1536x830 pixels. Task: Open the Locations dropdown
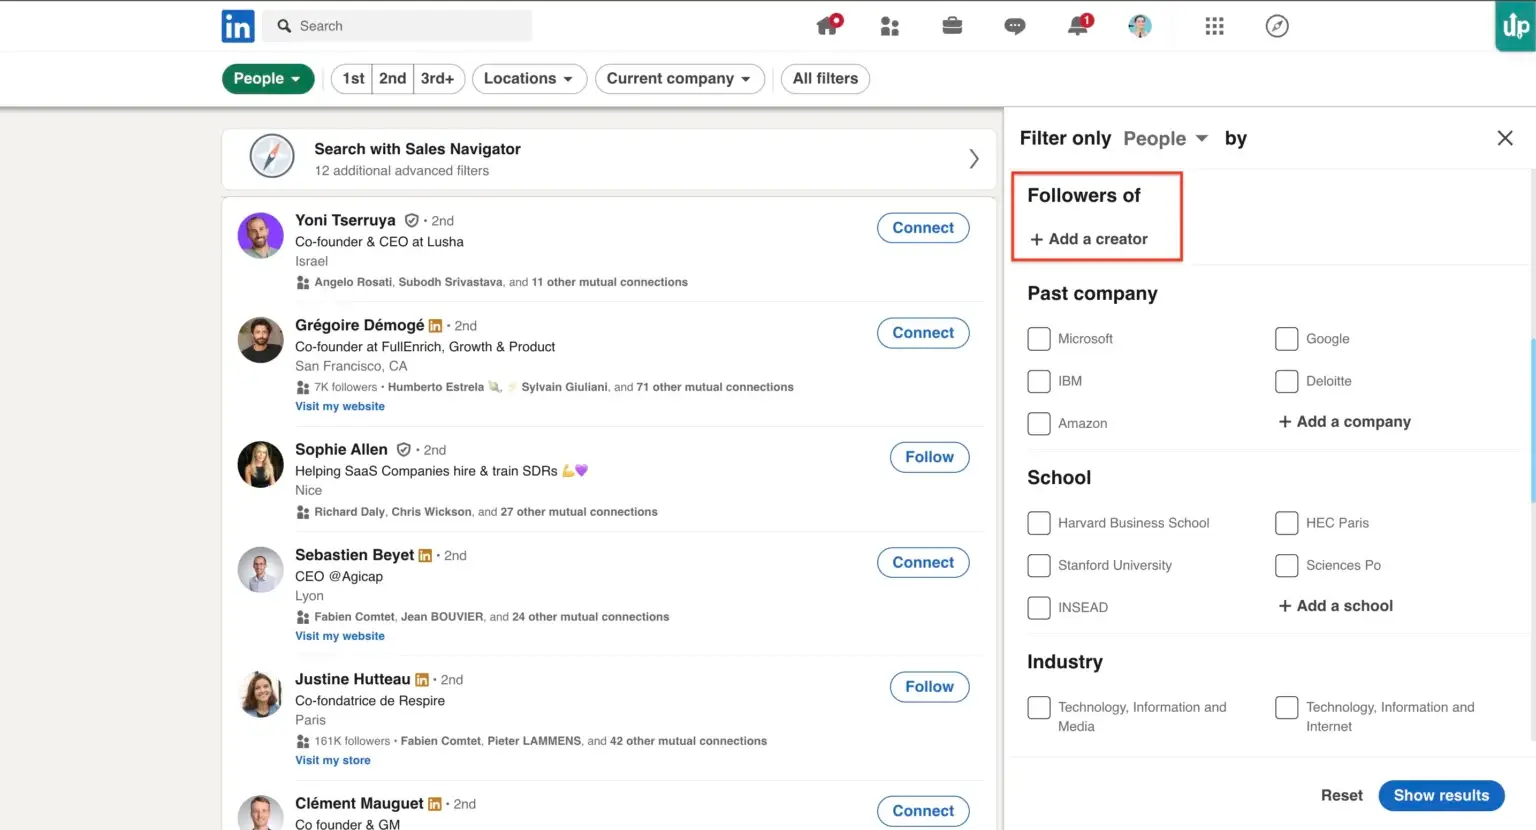529,79
